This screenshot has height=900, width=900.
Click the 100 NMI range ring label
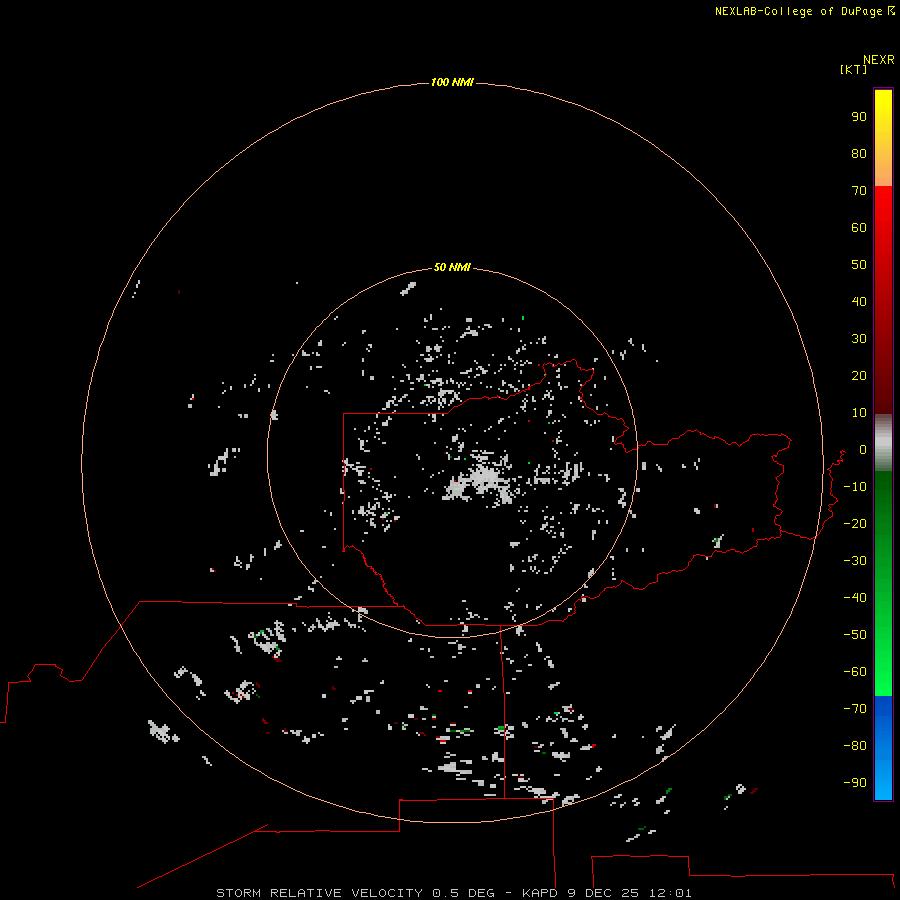pos(452,82)
